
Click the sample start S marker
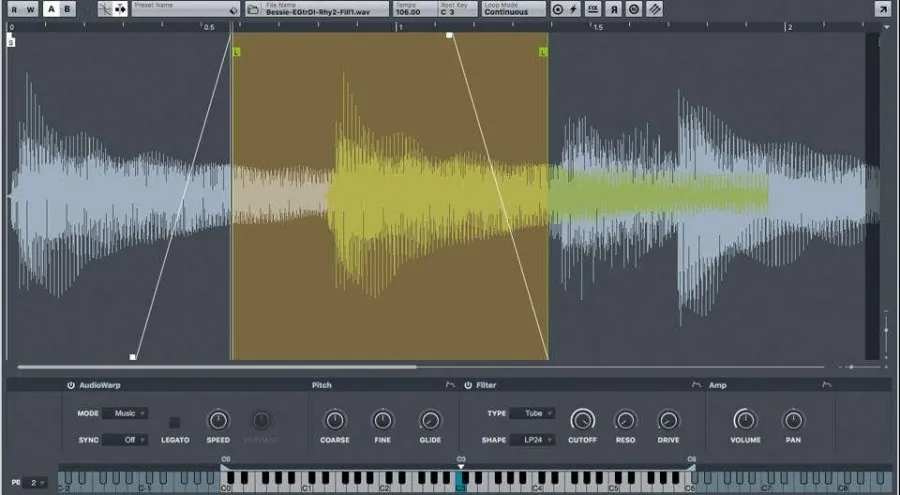[11, 40]
